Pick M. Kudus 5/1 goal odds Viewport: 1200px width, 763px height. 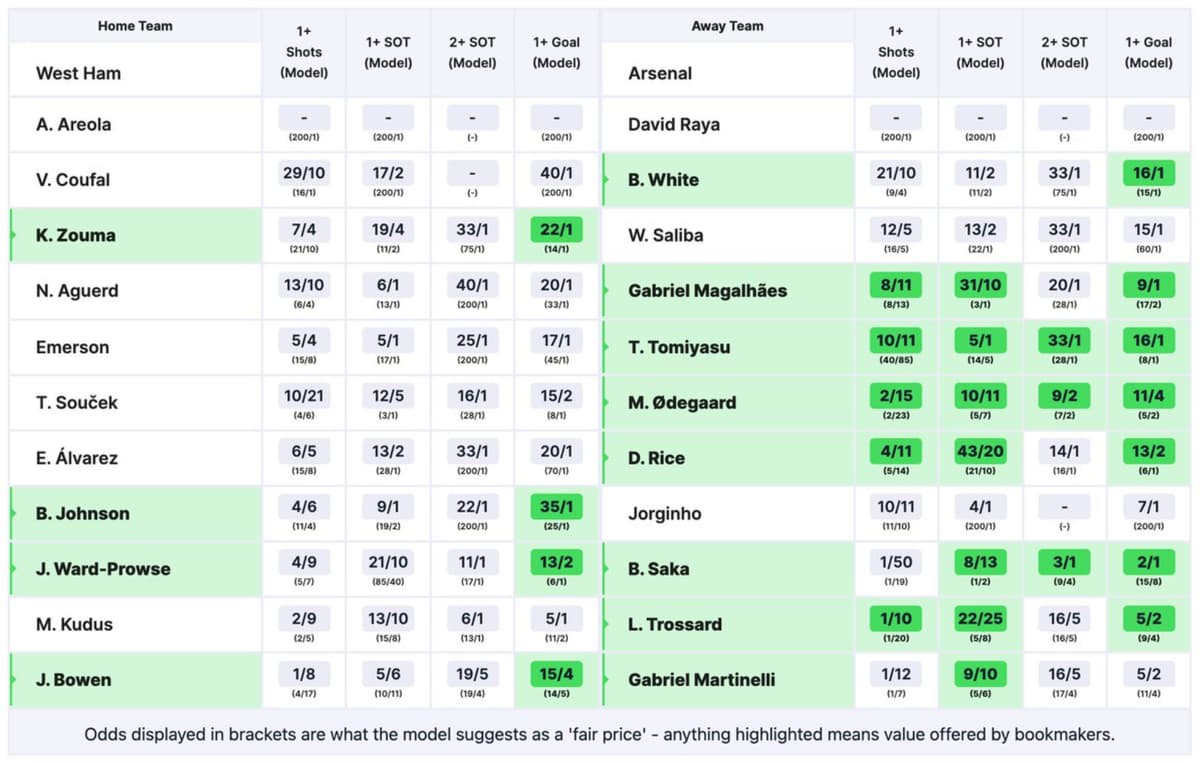(x=556, y=619)
